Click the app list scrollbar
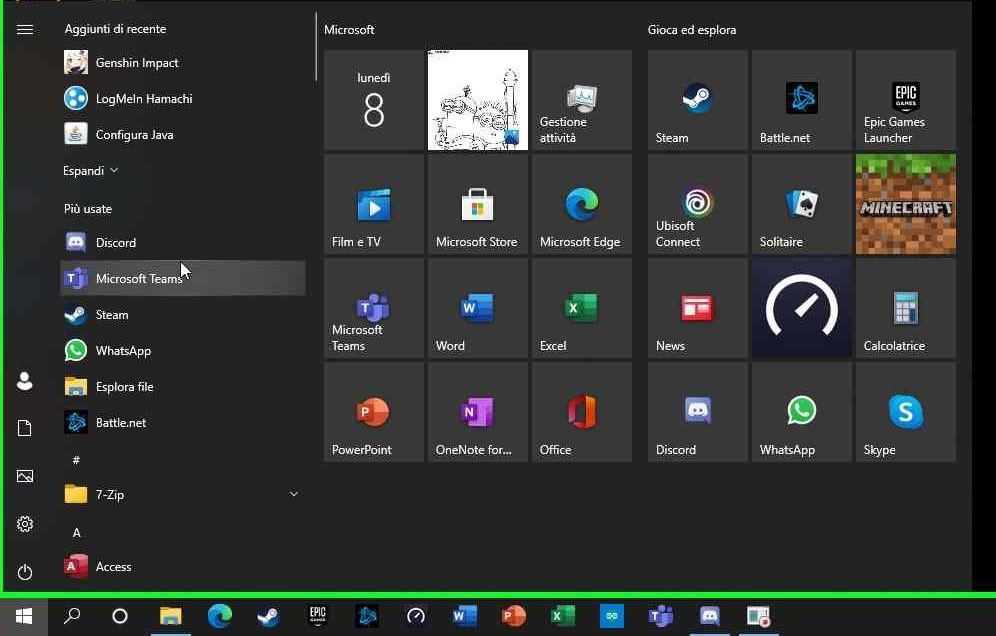This screenshot has height=636, width=996. (316, 48)
